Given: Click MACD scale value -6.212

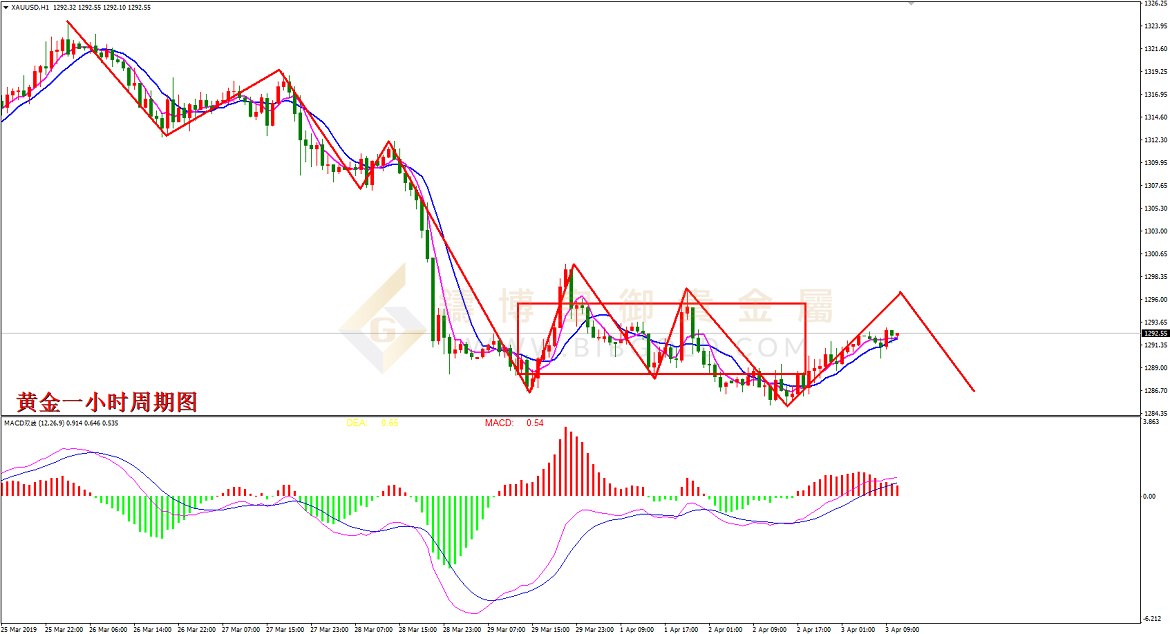Looking at the screenshot, I should coord(1153,618).
